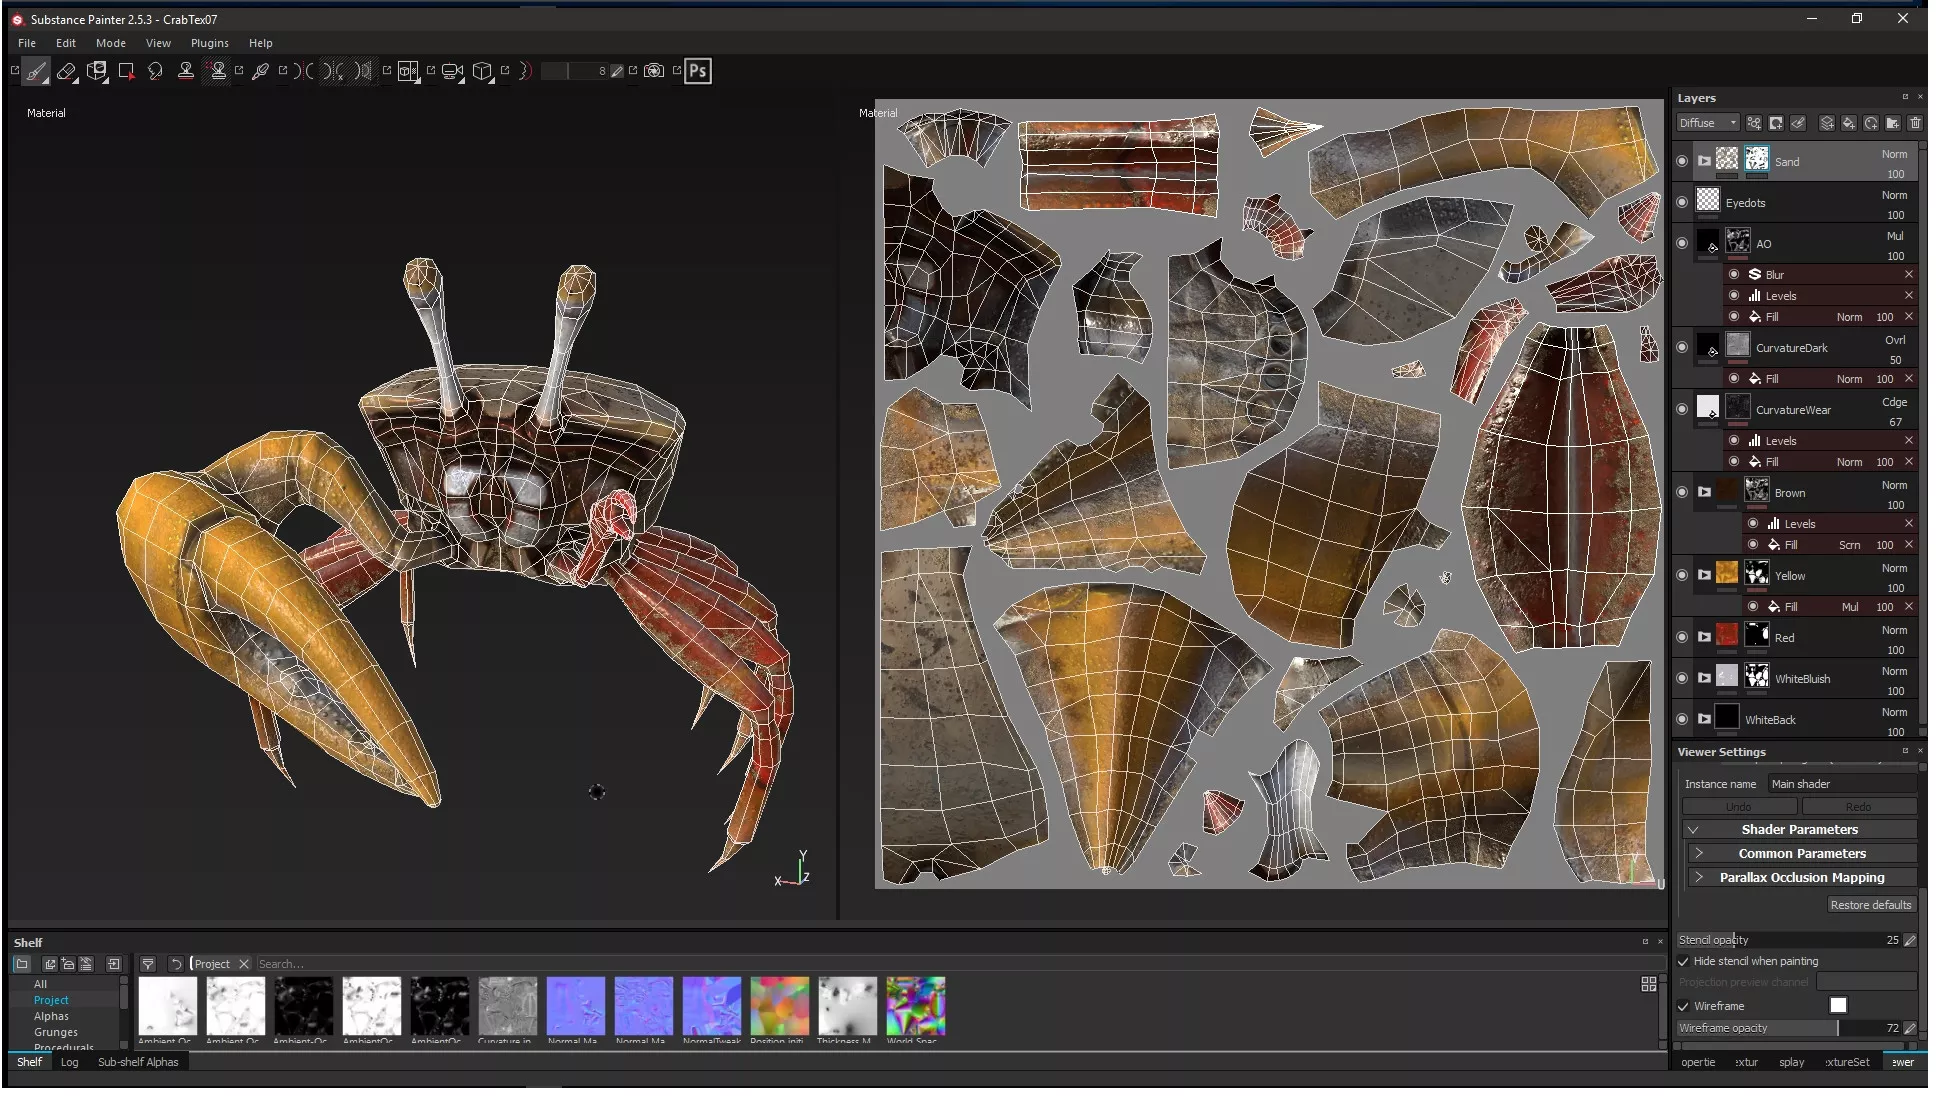The image size is (1936, 1096).
Task: Toggle visibility of the Red layer
Action: point(1682,637)
